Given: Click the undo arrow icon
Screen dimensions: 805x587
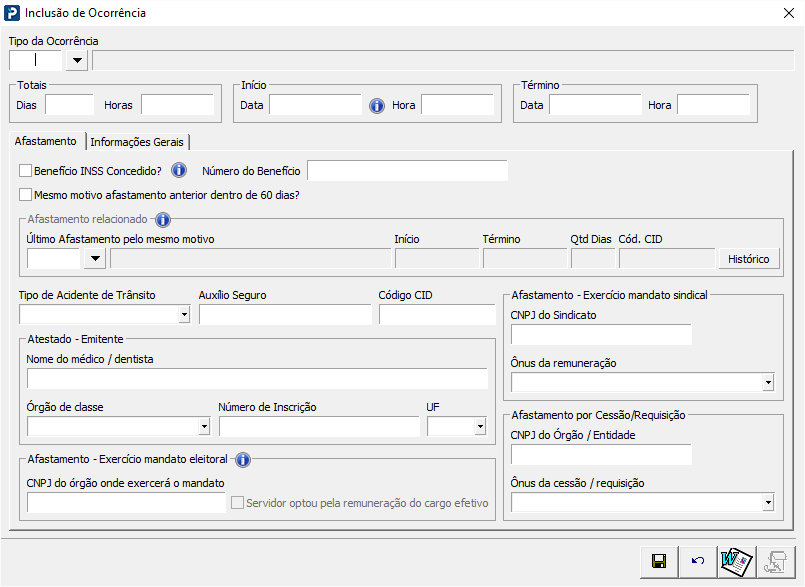Looking at the screenshot, I should point(697,562).
